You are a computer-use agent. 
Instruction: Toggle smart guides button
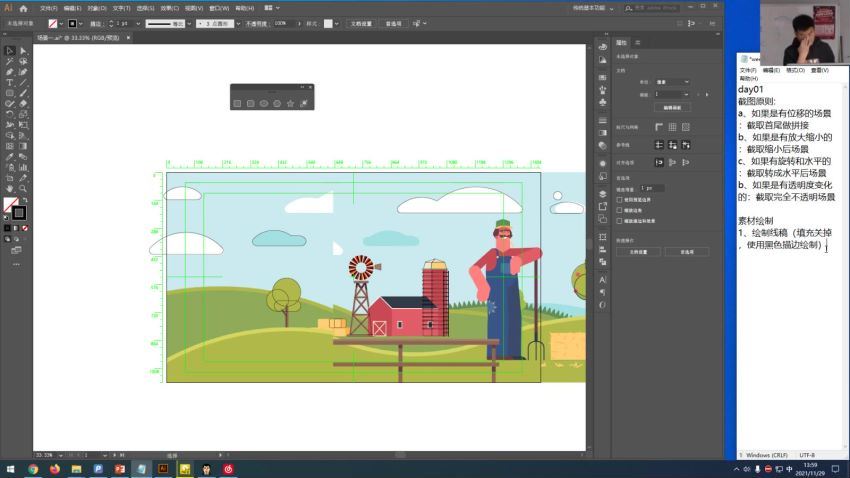[x=686, y=145]
